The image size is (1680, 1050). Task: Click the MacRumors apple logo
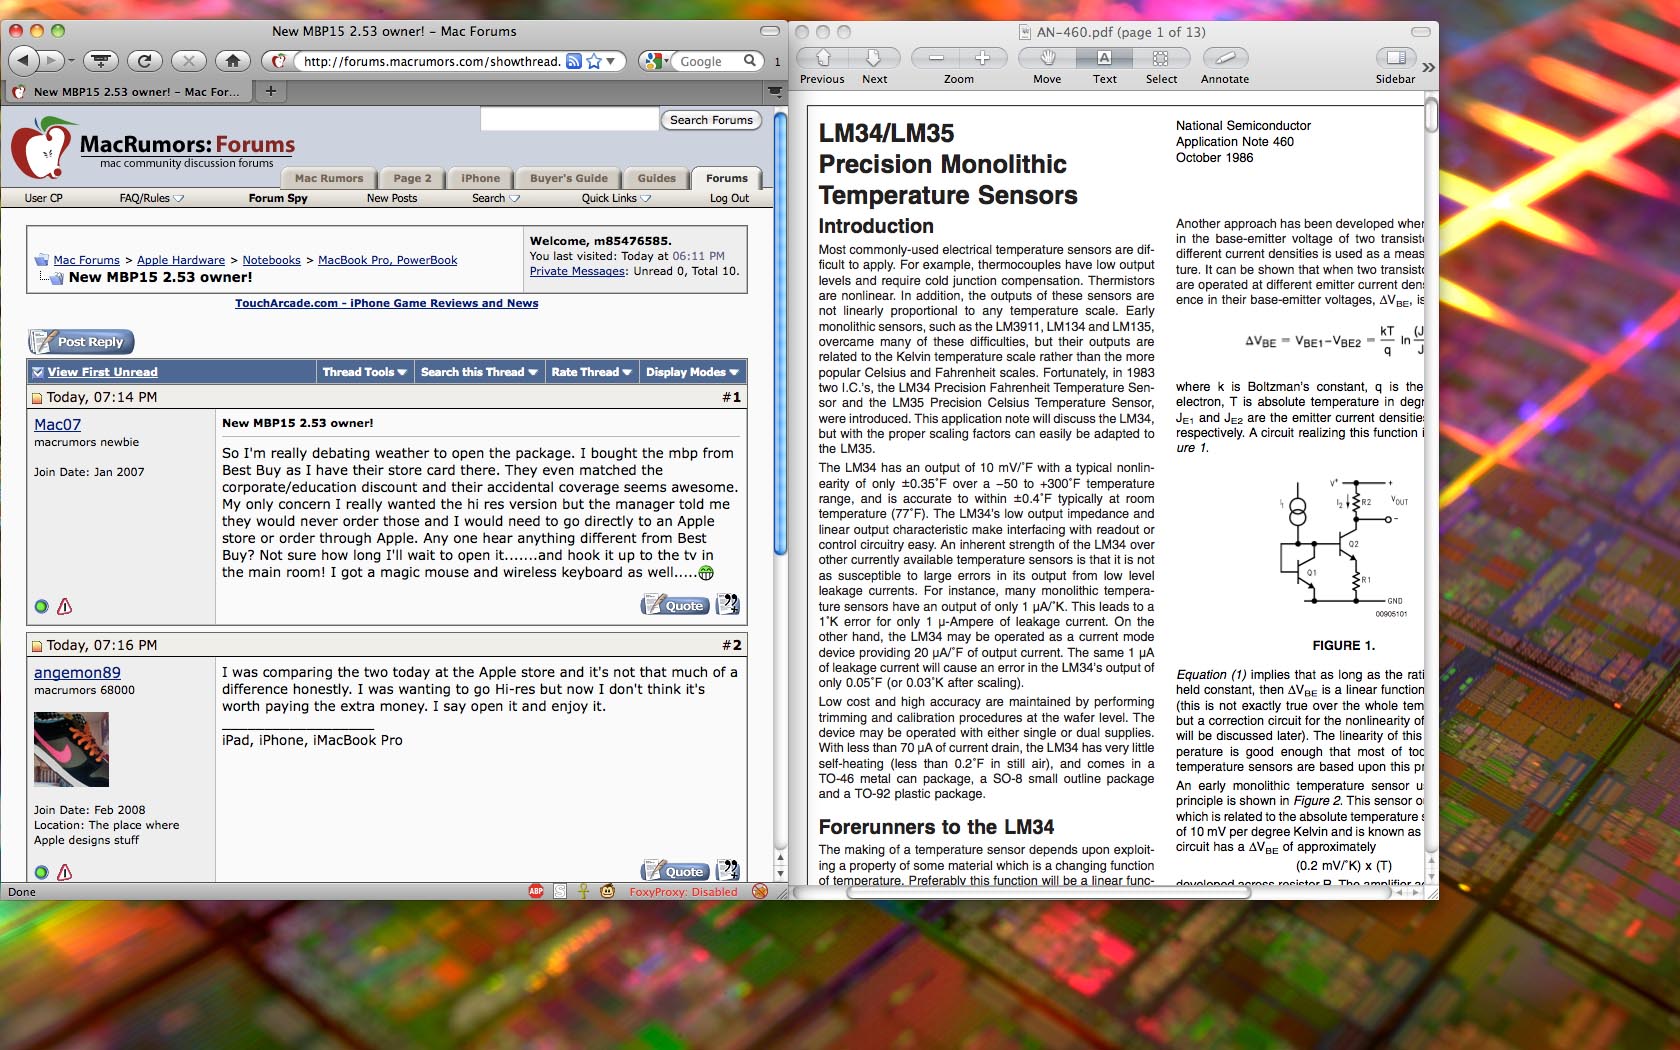click(x=42, y=150)
